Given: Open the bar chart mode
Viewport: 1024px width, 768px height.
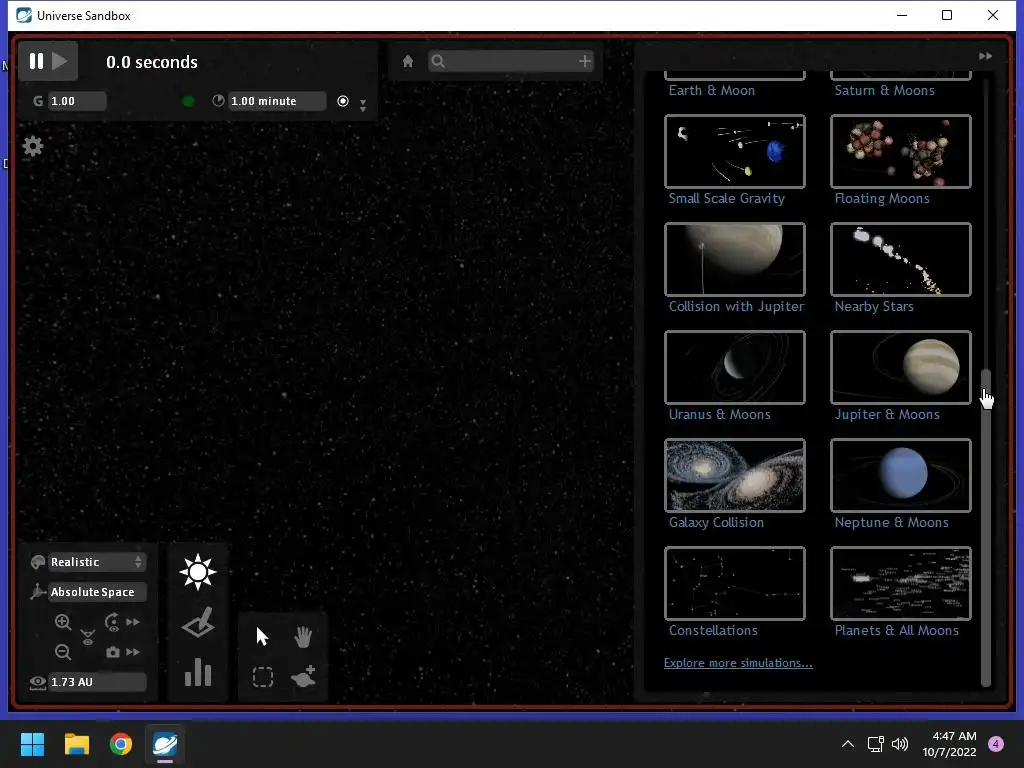Looking at the screenshot, I should coord(198,672).
